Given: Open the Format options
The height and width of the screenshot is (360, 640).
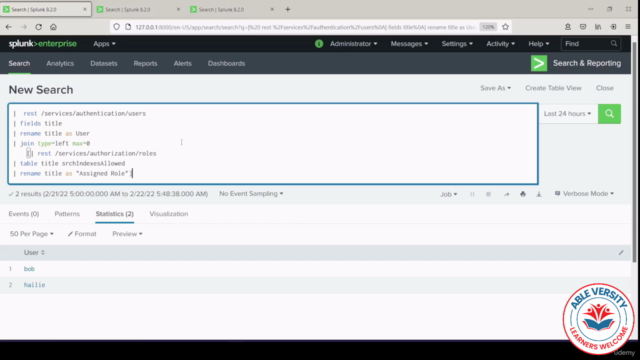Looking at the screenshot, I should click(82, 234).
